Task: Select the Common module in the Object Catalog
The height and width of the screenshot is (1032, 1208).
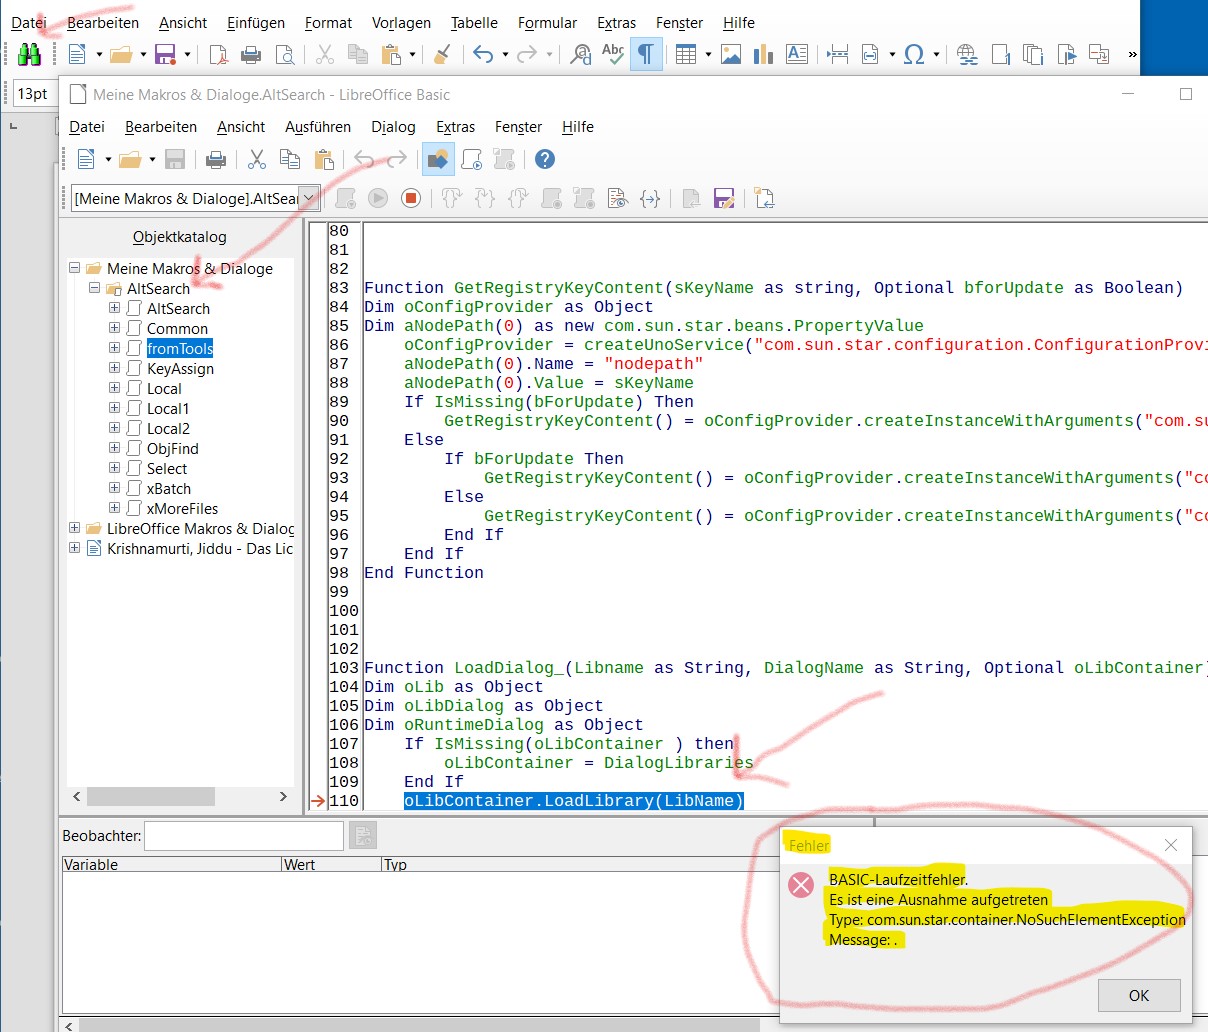Action: (x=177, y=328)
